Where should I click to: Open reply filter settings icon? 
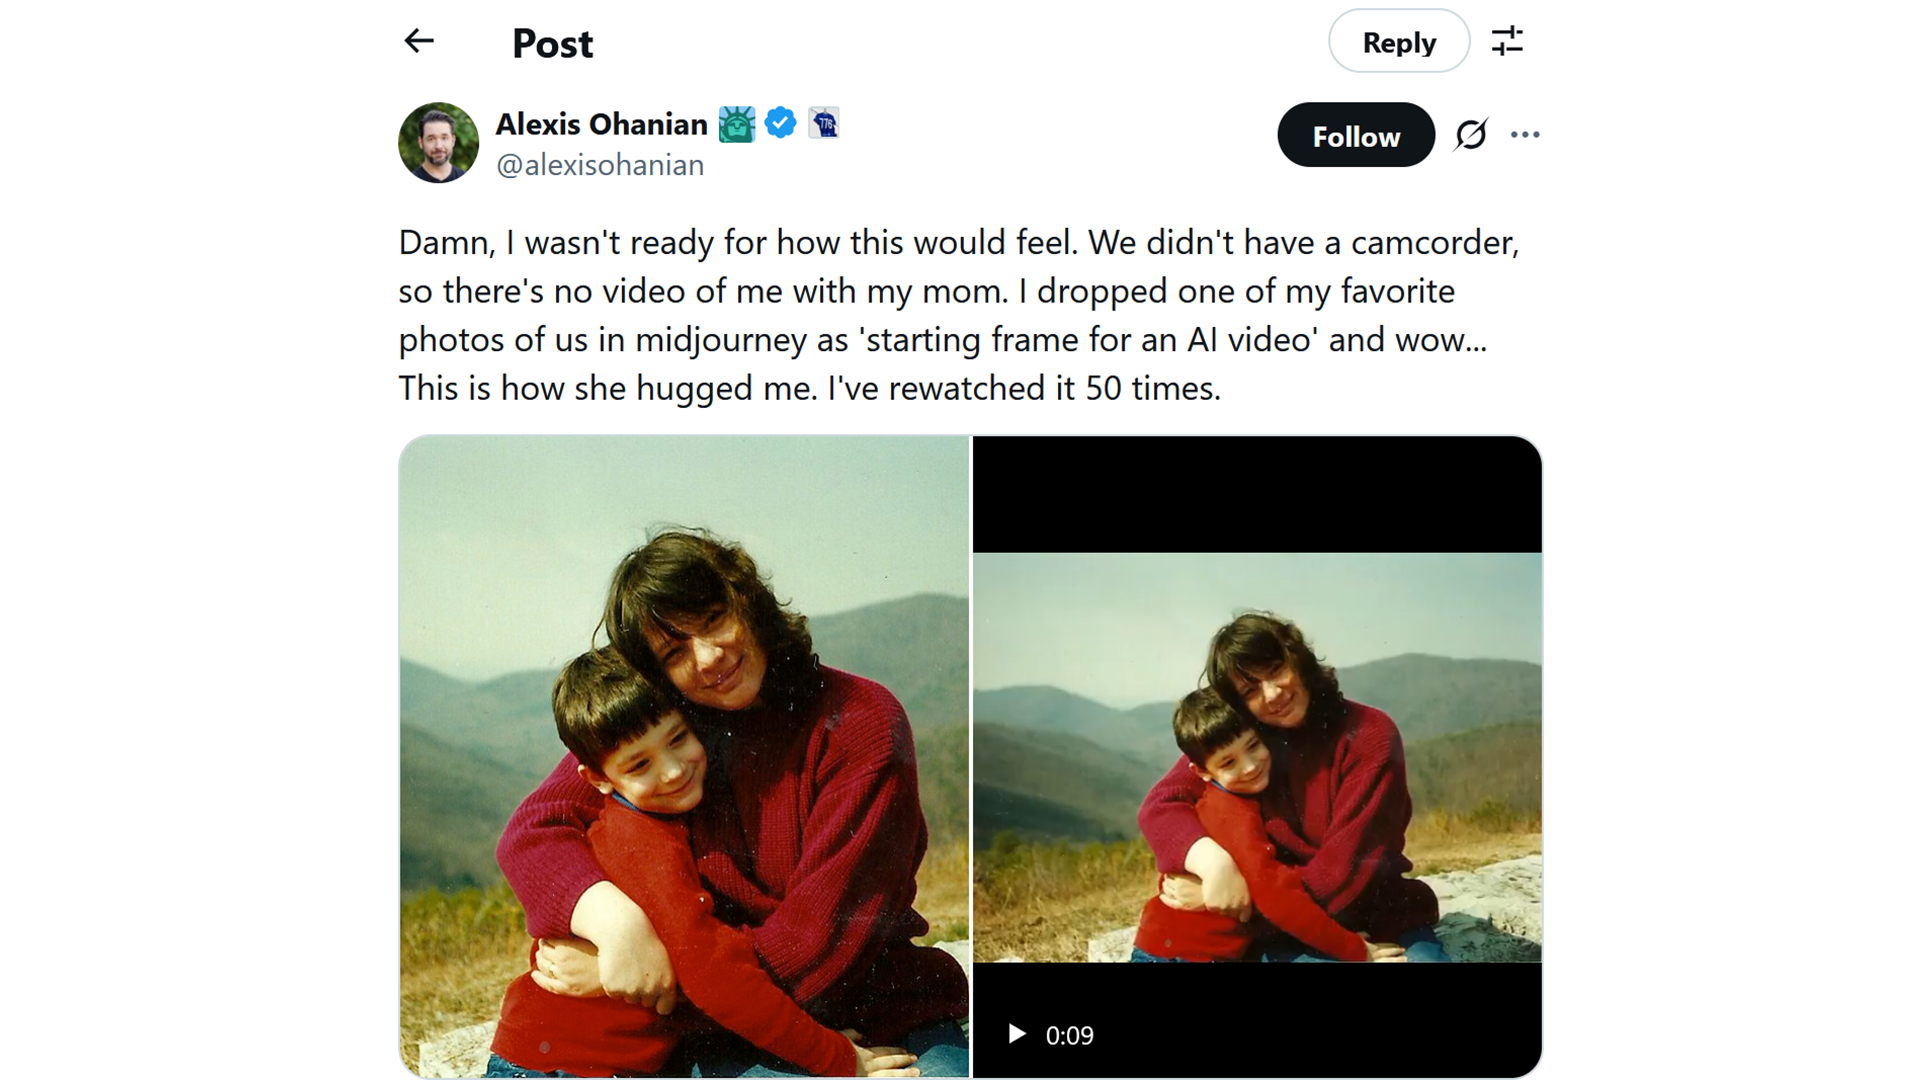1507,41
